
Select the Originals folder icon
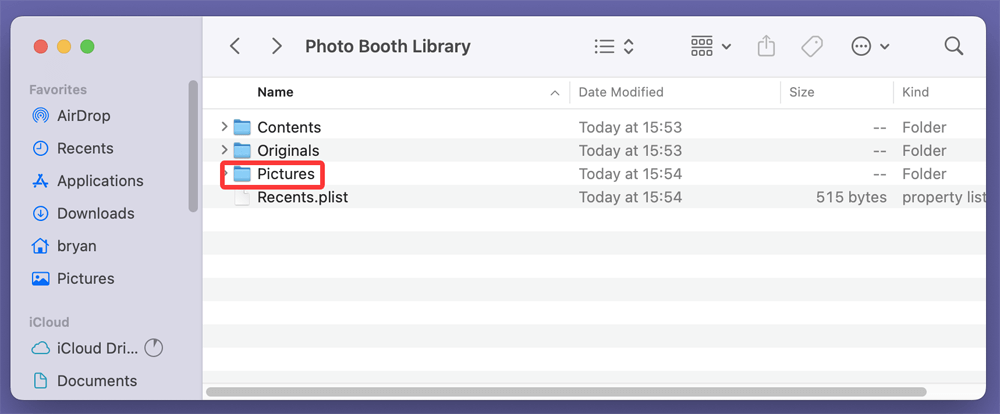(242, 151)
